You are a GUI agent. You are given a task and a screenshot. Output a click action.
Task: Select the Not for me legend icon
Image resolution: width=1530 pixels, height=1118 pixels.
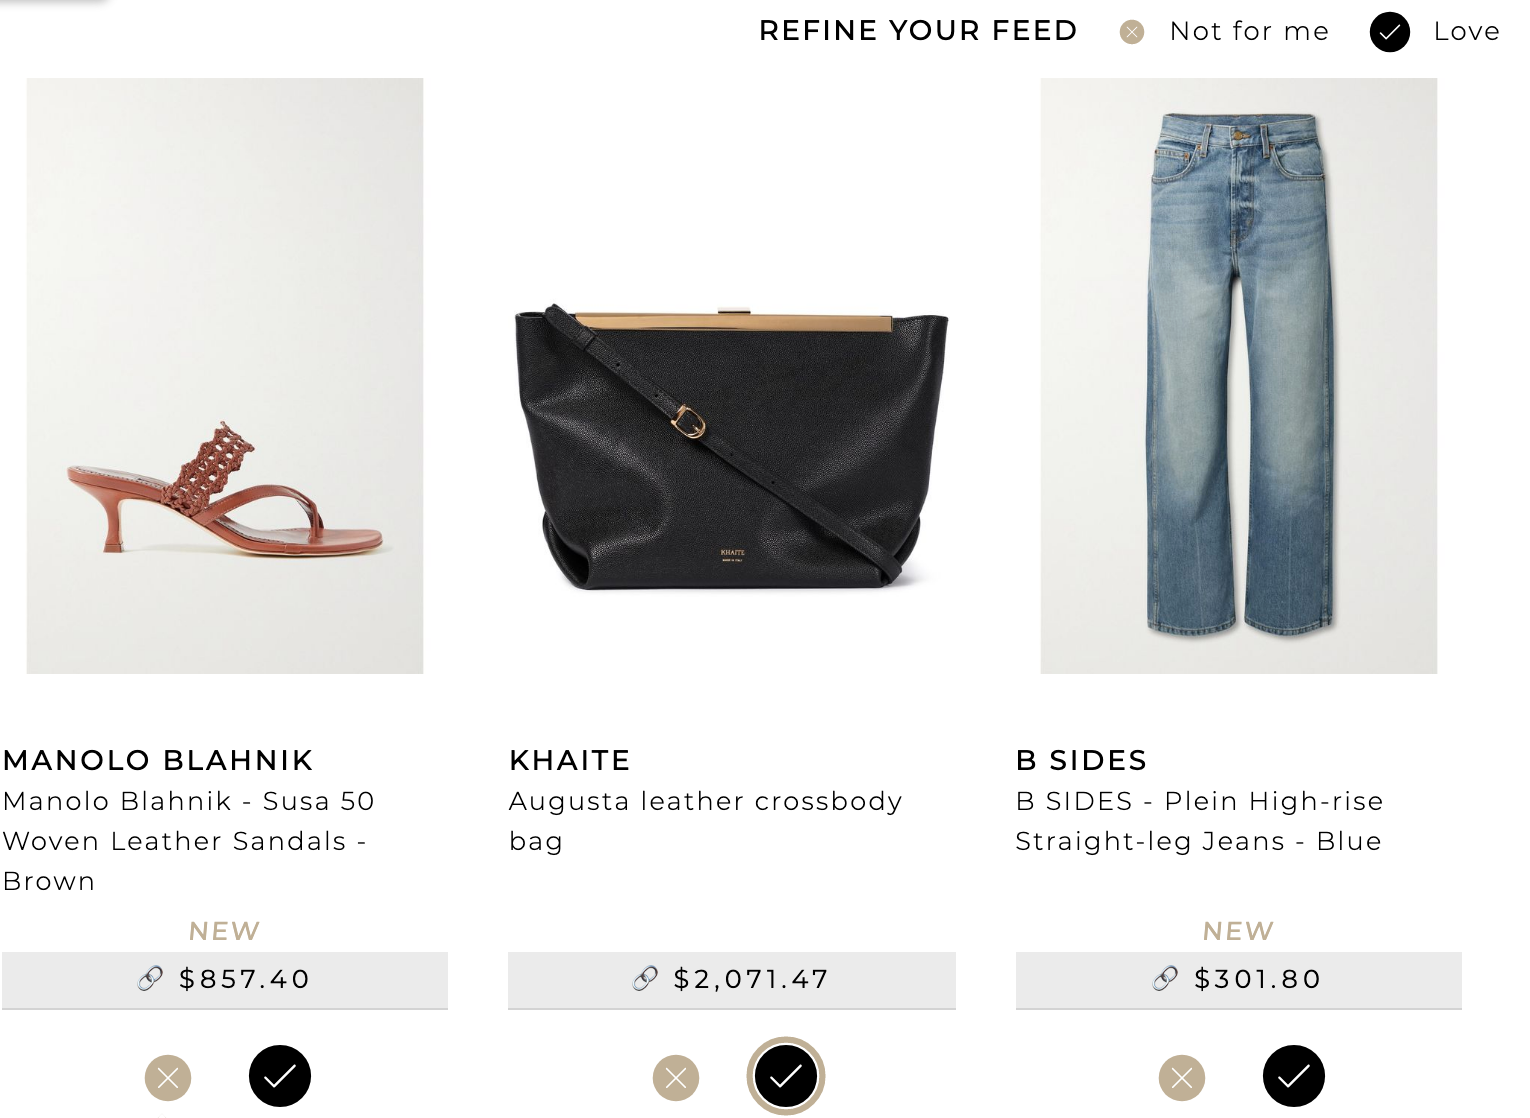1132,32
